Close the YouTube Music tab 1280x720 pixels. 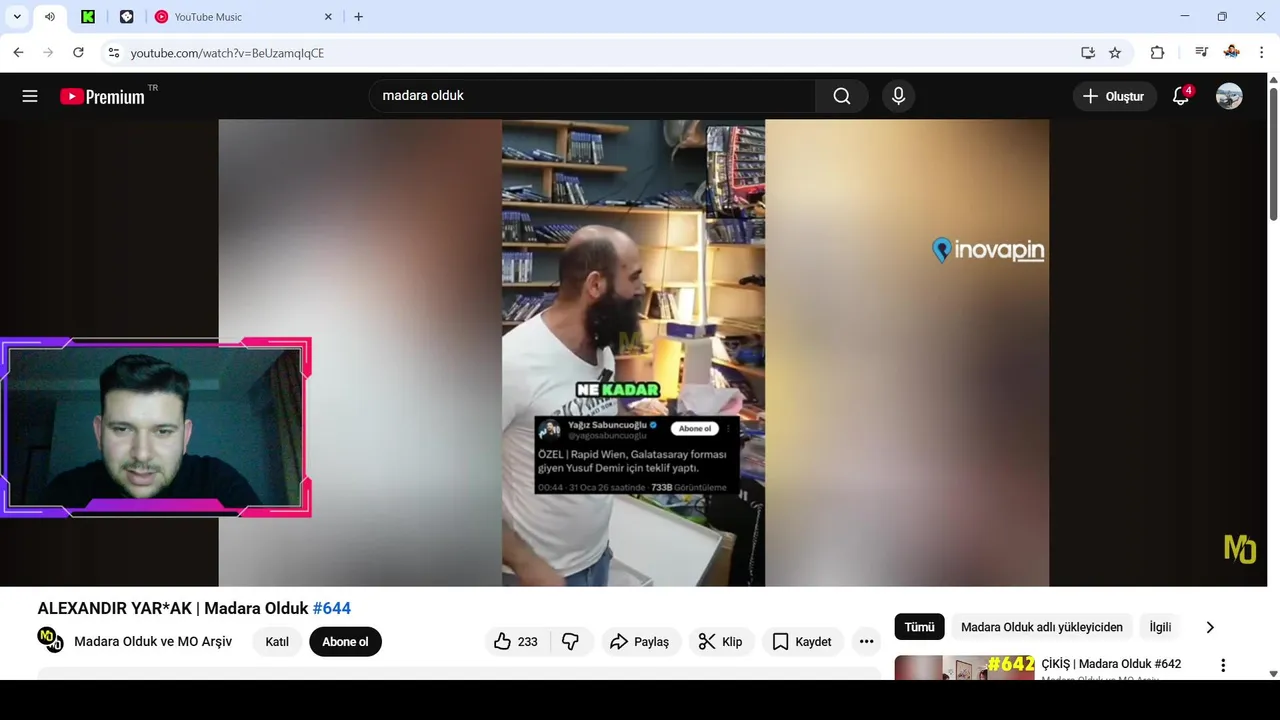point(328,17)
